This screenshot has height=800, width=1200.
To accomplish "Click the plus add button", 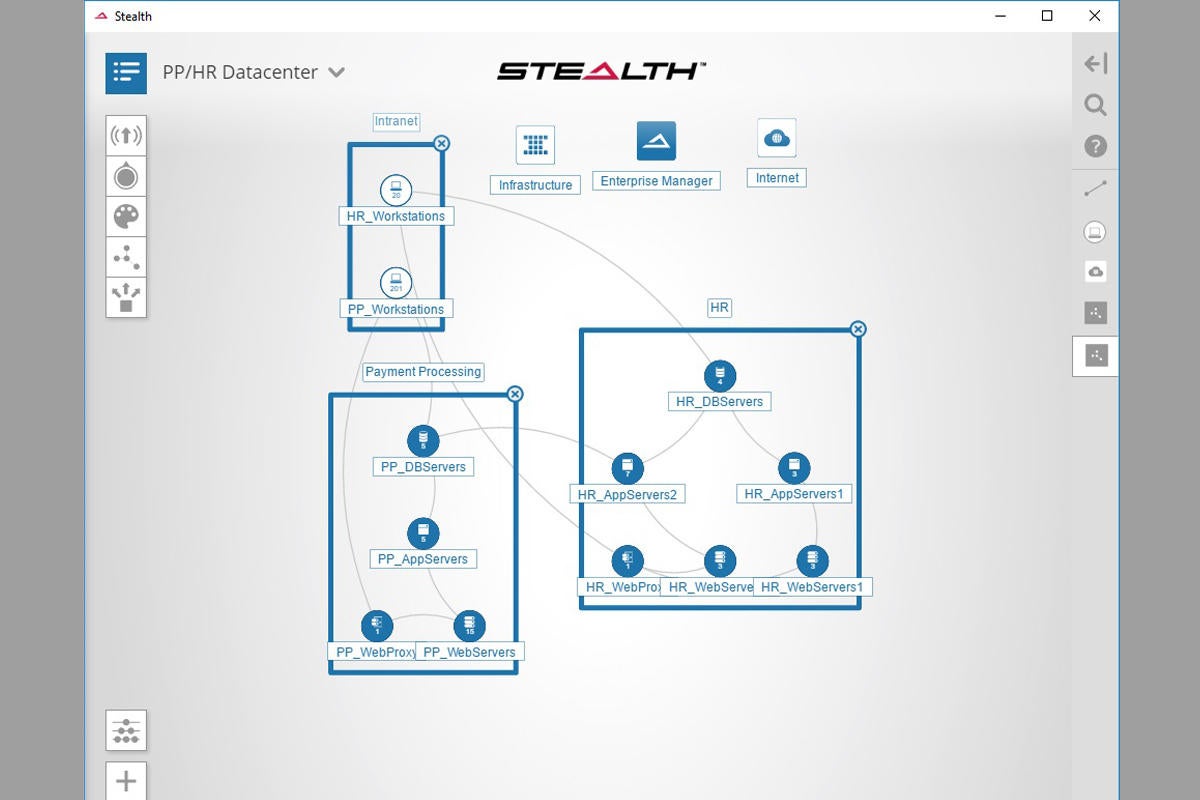I will click(126, 781).
